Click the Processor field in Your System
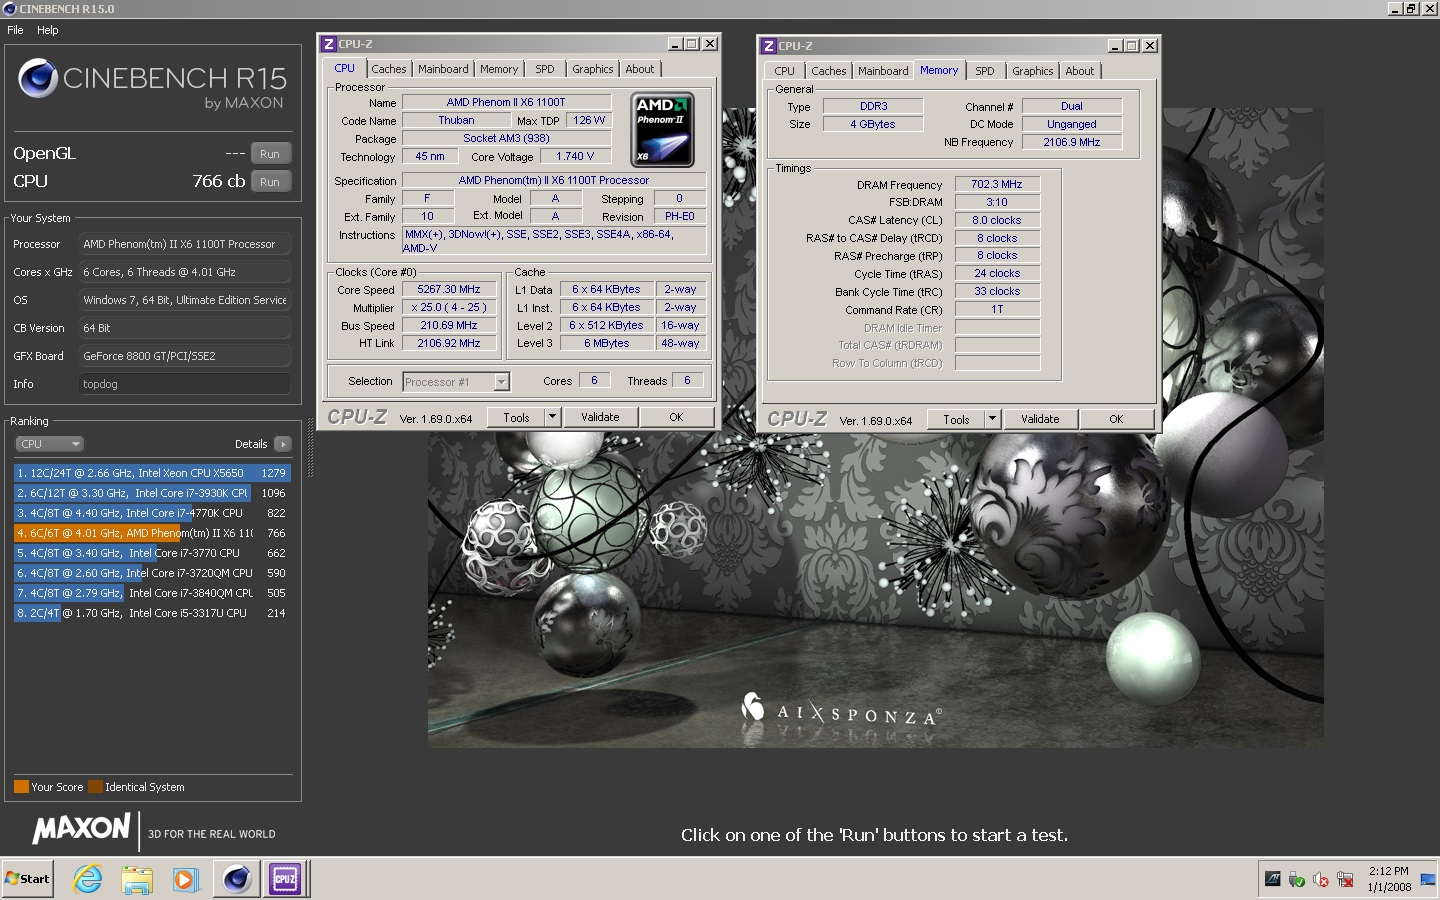 pyautogui.click(x=185, y=244)
